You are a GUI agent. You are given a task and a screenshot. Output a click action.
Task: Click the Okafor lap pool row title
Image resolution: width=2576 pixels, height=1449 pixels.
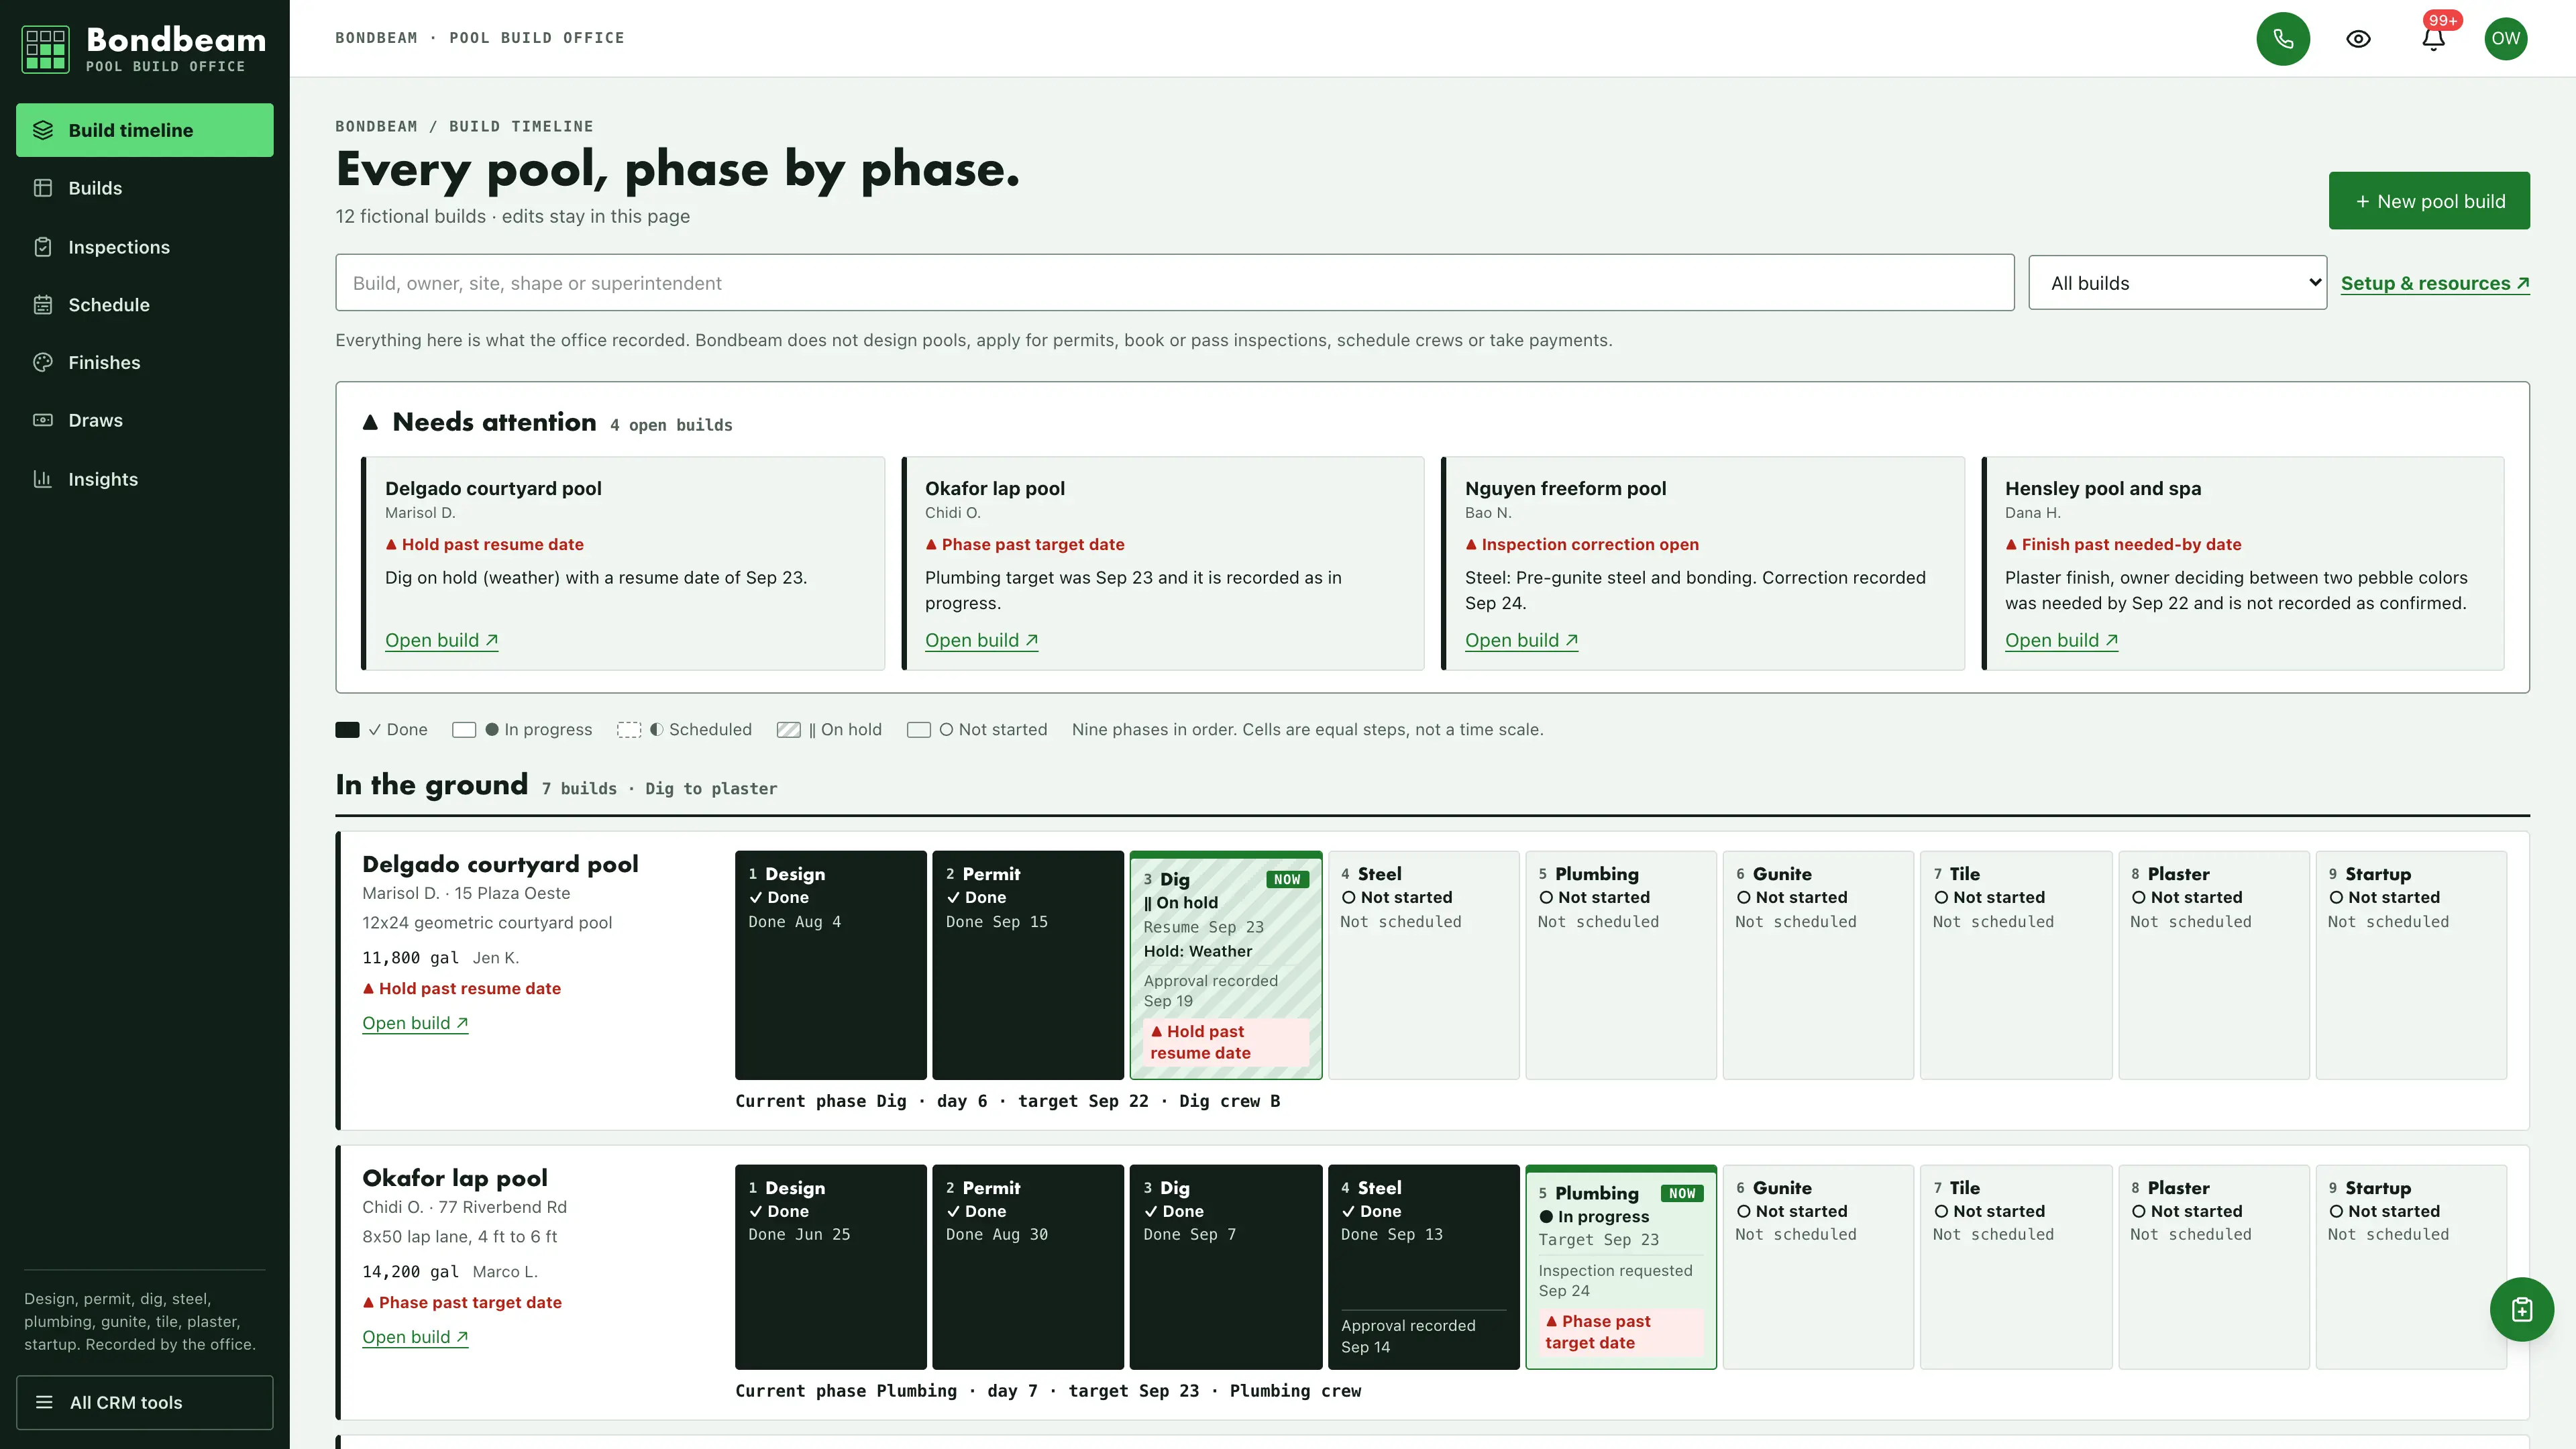click(x=454, y=1178)
